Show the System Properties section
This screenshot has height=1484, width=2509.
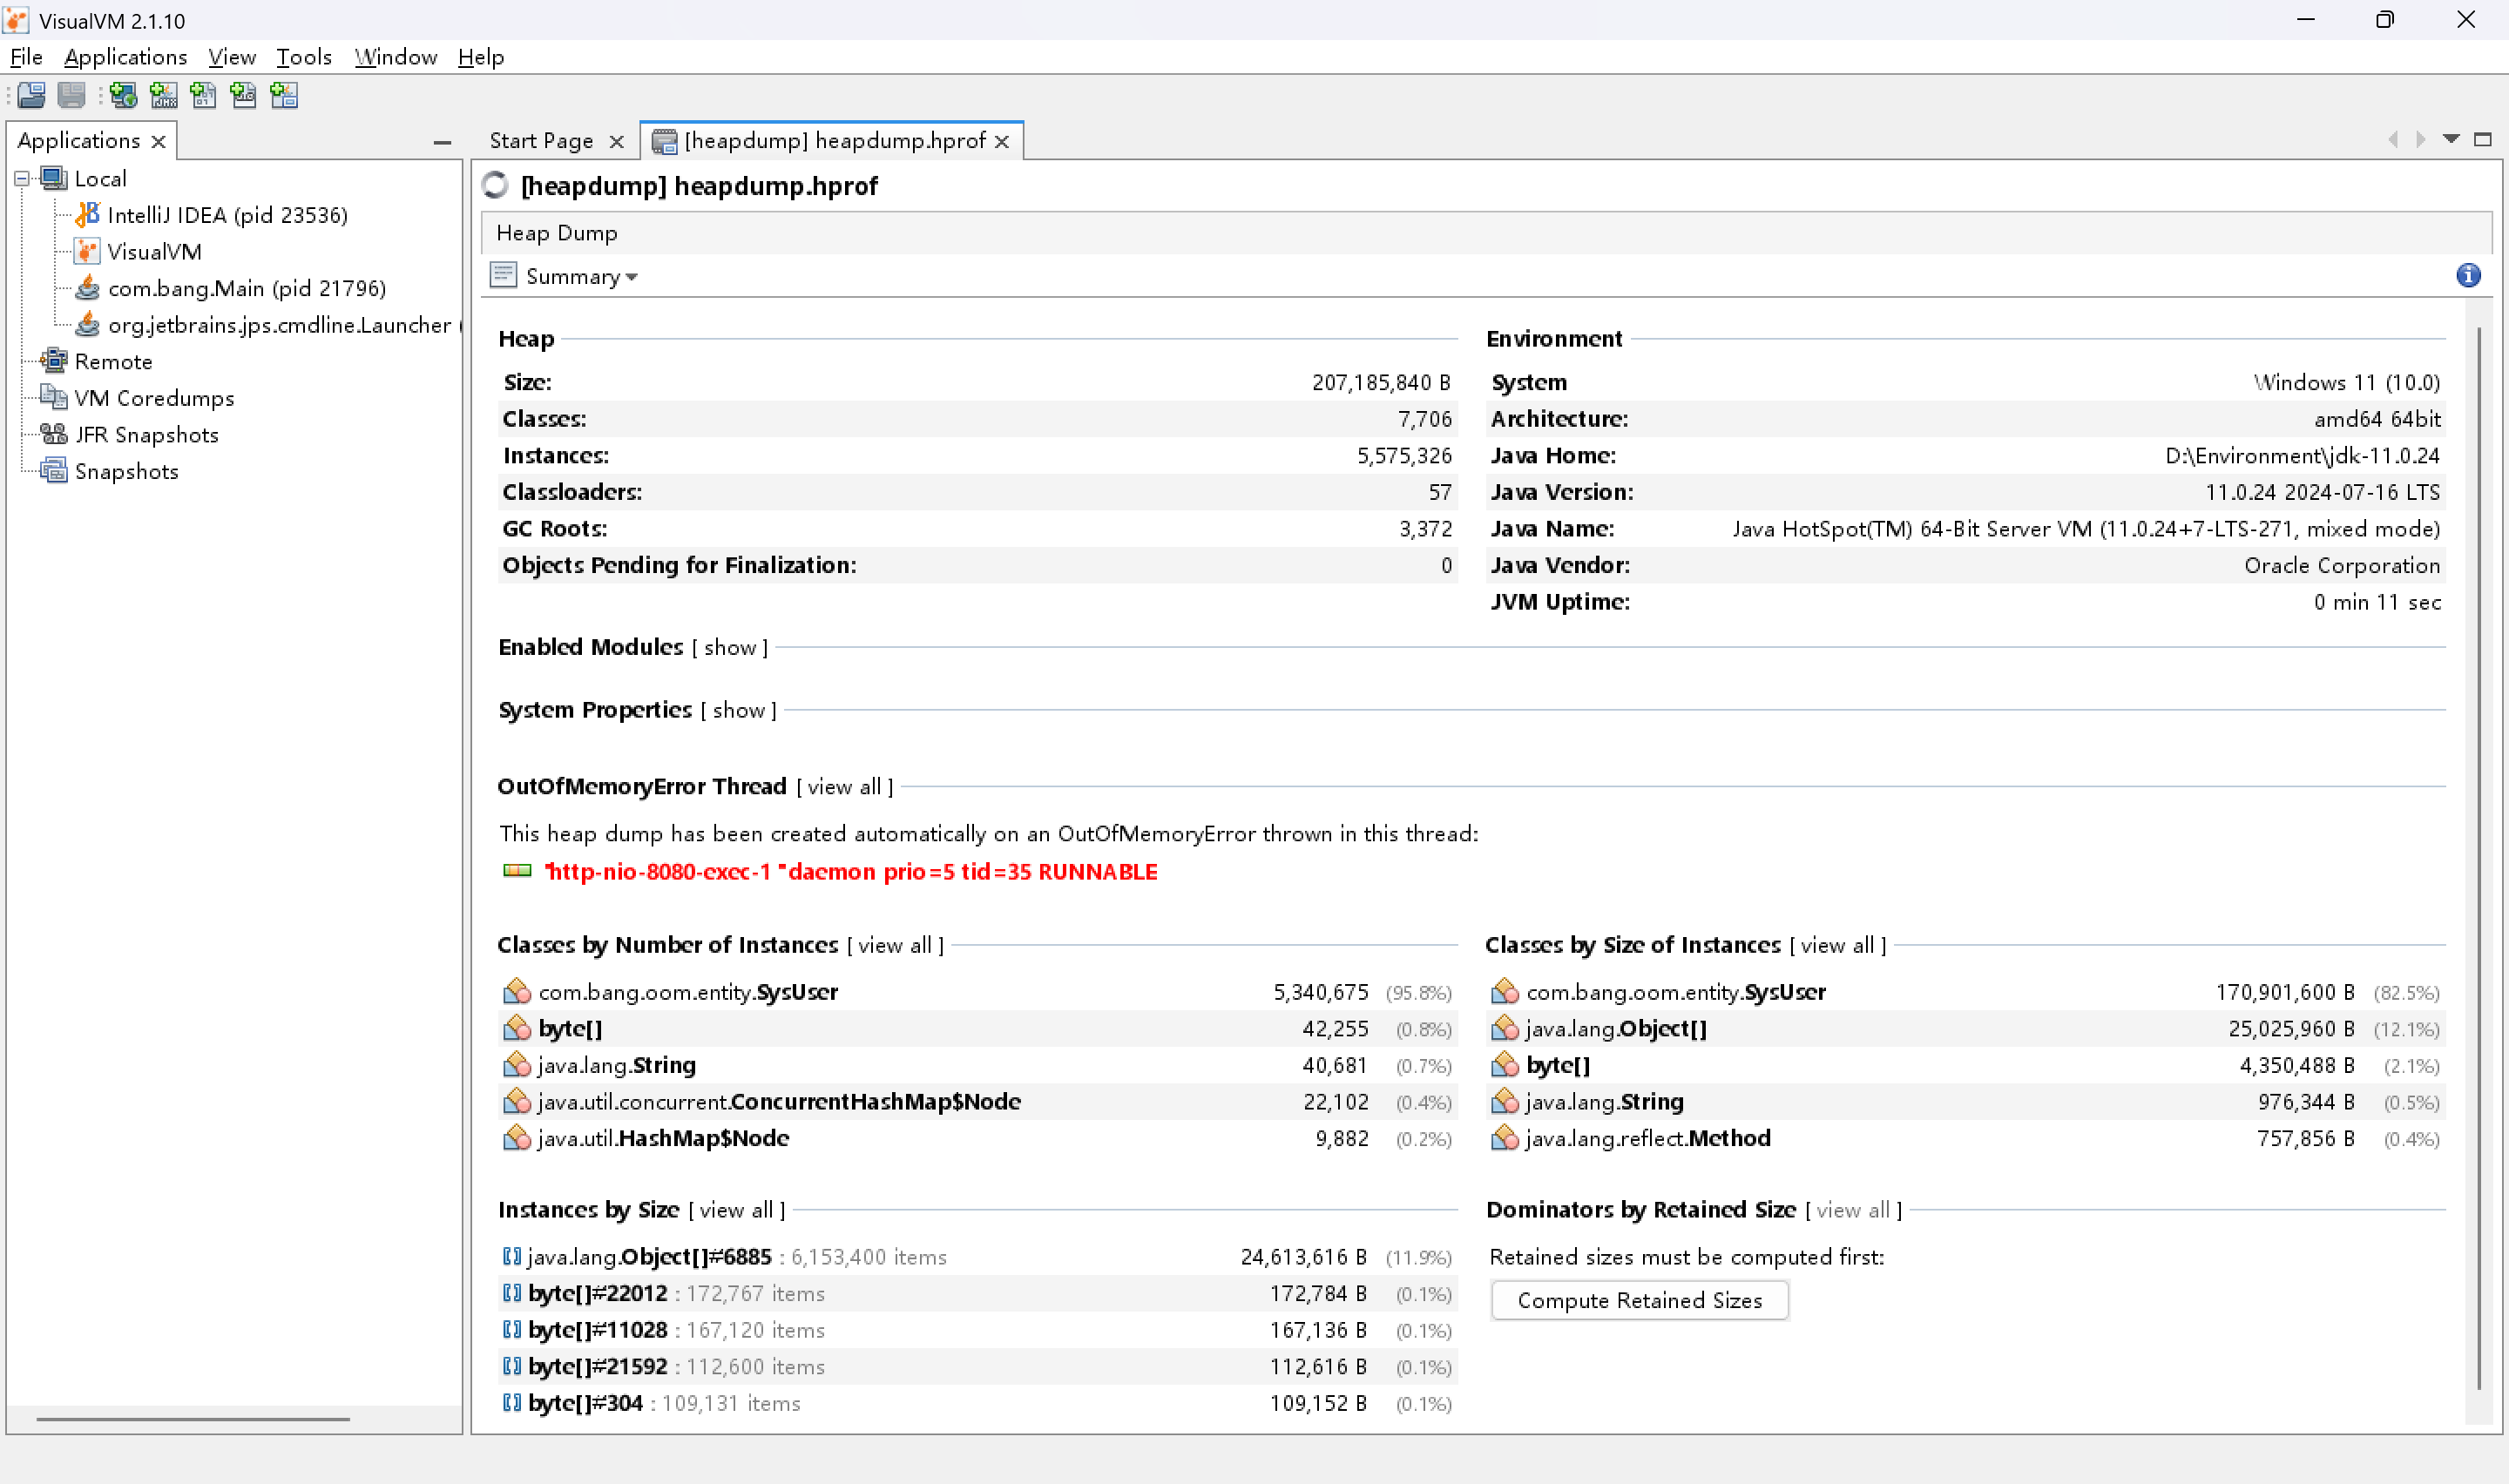point(738,710)
